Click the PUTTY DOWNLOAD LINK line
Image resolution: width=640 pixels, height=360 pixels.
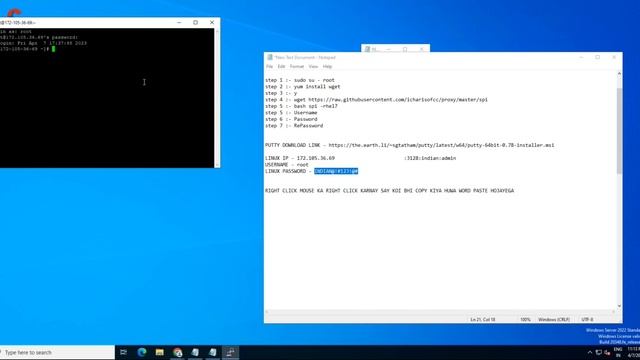tap(410, 145)
